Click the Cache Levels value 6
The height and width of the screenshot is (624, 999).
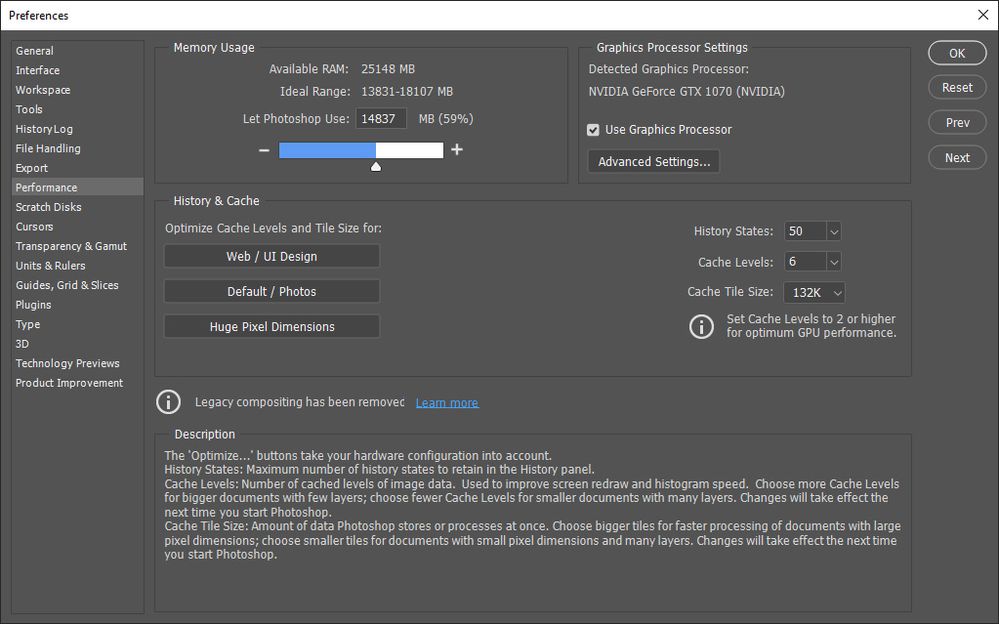click(805, 261)
